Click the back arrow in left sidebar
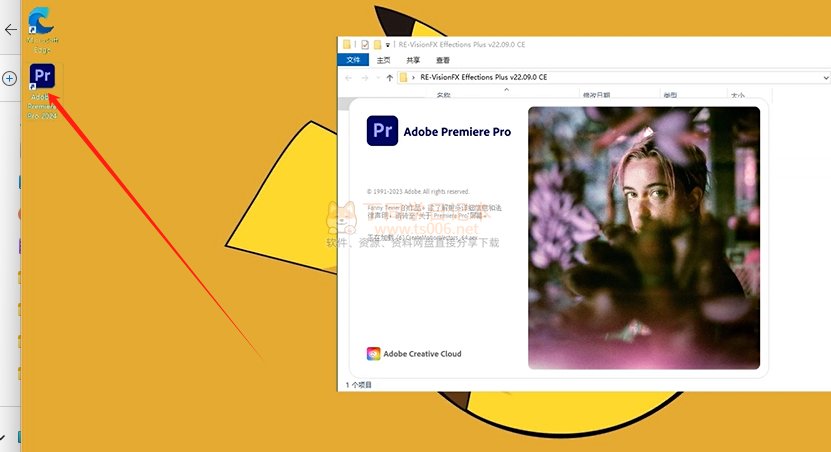831x452 pixels. pos(11,29)
